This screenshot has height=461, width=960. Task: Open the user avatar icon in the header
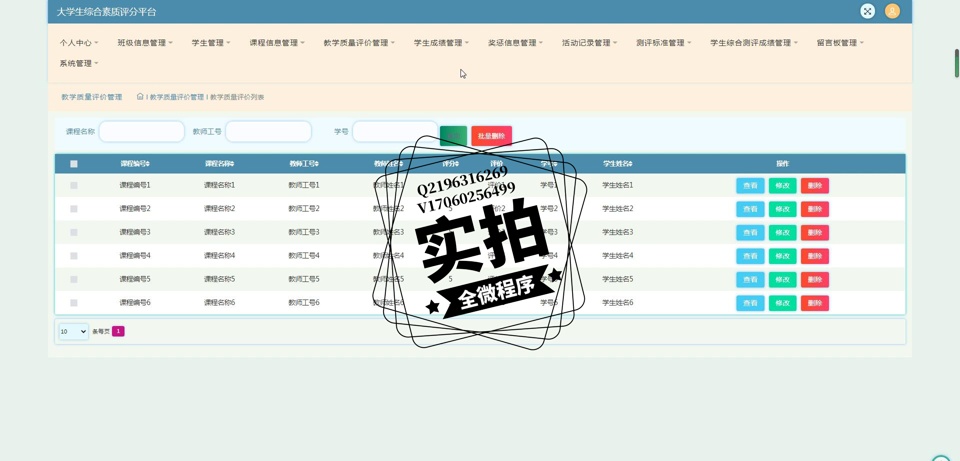pyautogui.click(x=892, y=11)
